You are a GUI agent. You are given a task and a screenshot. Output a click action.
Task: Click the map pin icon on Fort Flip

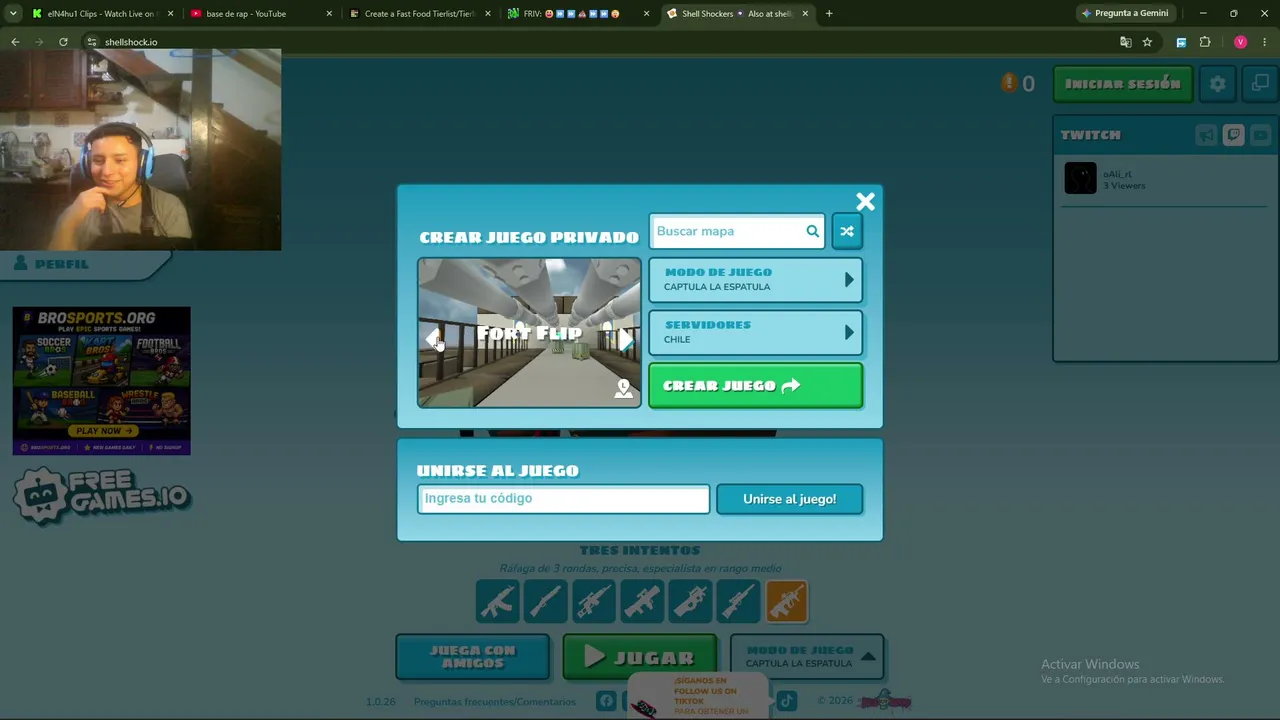coord(624,390)
